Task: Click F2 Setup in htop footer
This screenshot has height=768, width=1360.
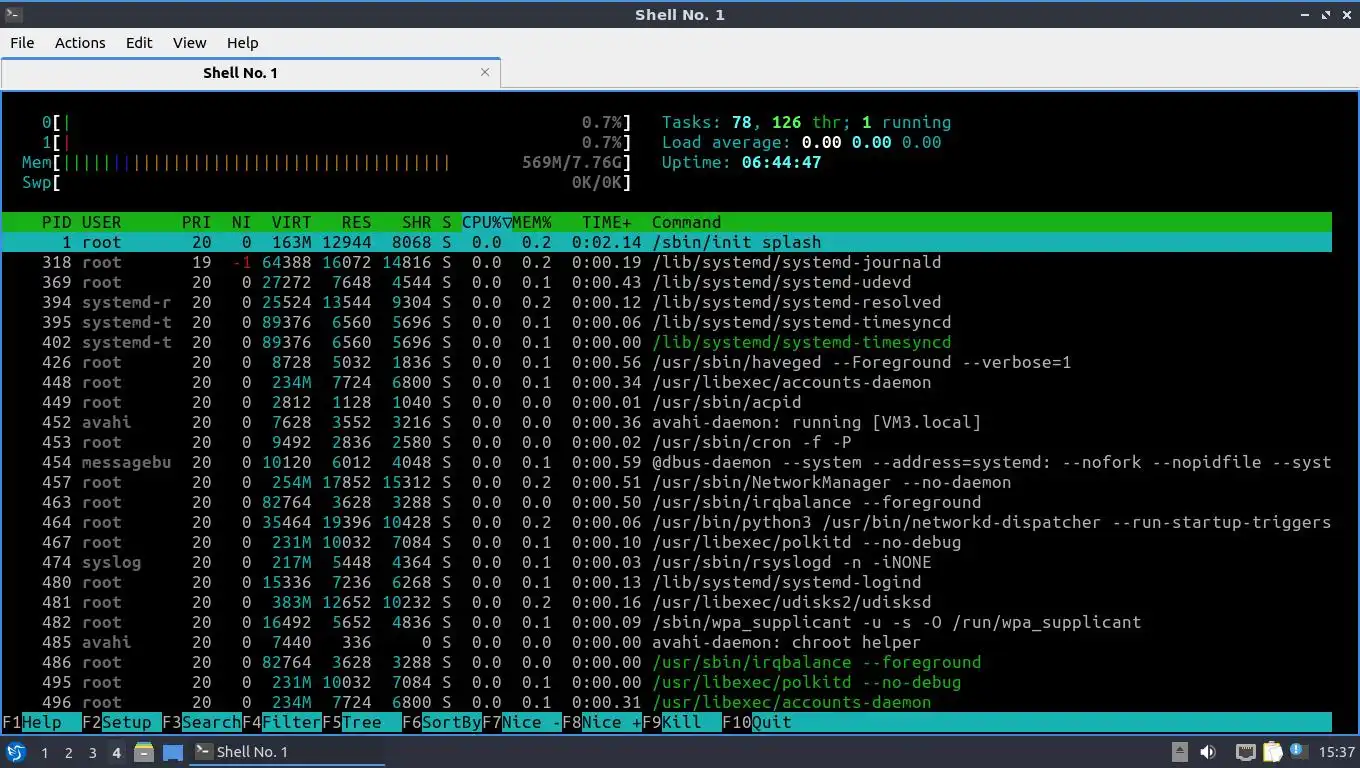Action: [x=121, y=722]
